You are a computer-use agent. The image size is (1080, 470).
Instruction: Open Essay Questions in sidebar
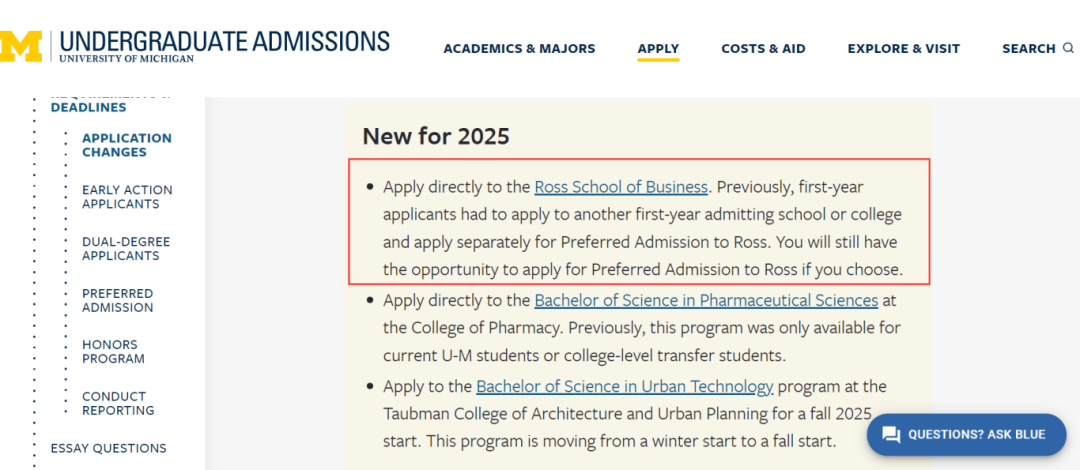109,449
